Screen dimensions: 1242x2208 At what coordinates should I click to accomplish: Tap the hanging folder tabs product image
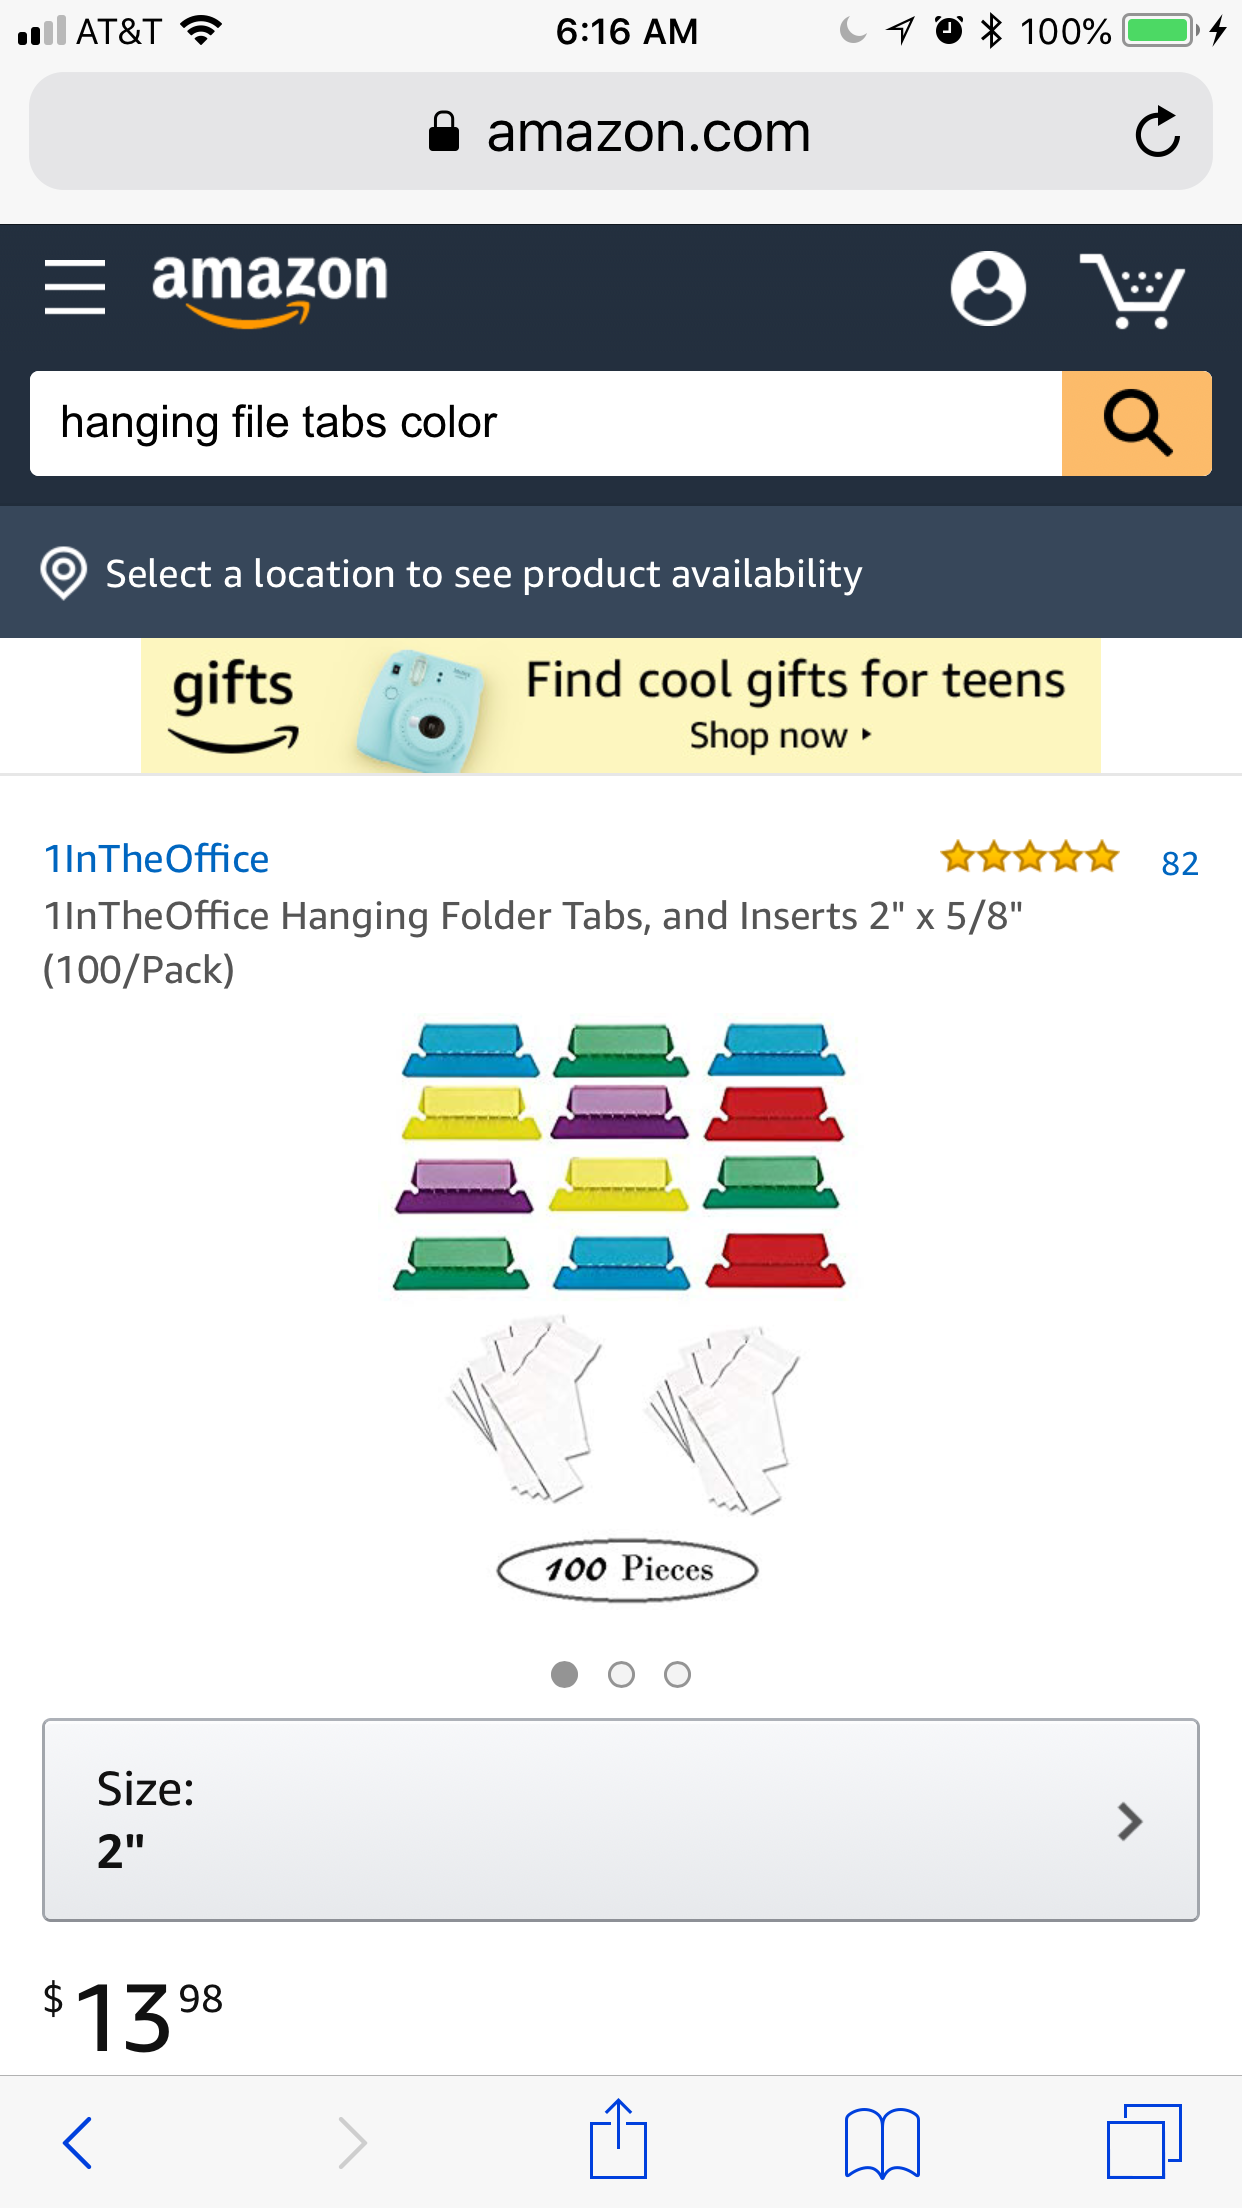[620, 1300]
